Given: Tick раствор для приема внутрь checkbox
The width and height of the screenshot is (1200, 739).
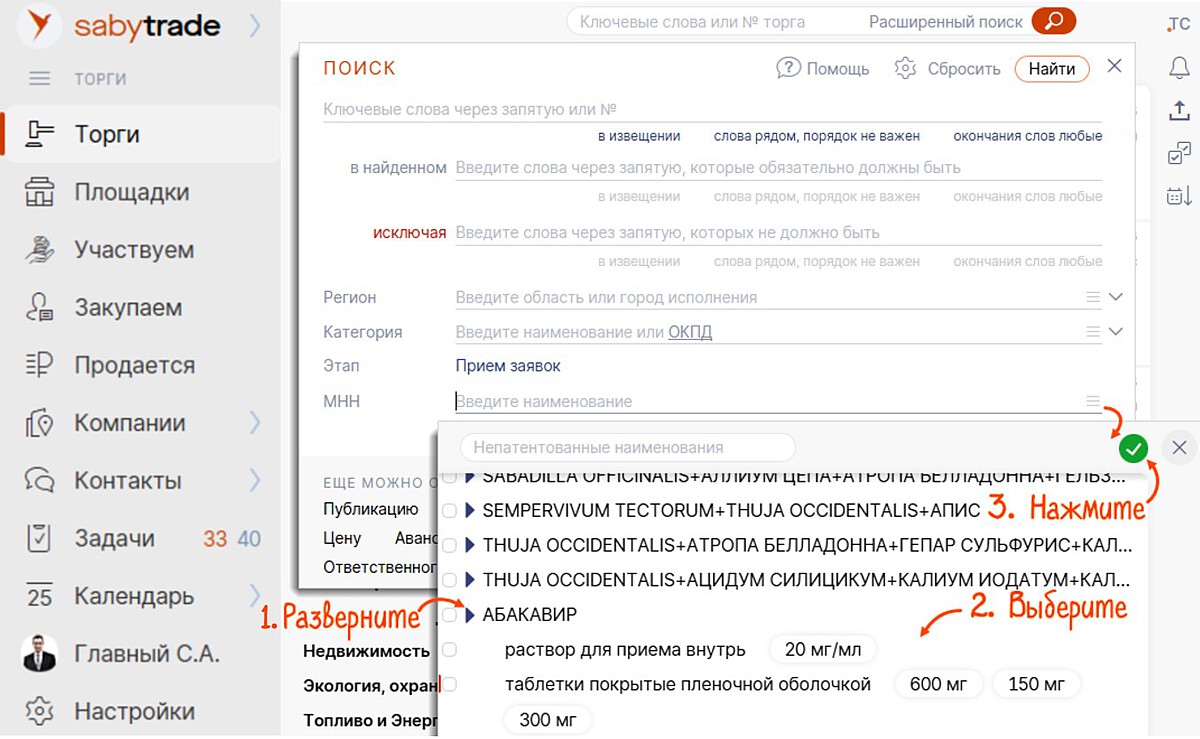Looking at the screenshot, I should [450, 650].
